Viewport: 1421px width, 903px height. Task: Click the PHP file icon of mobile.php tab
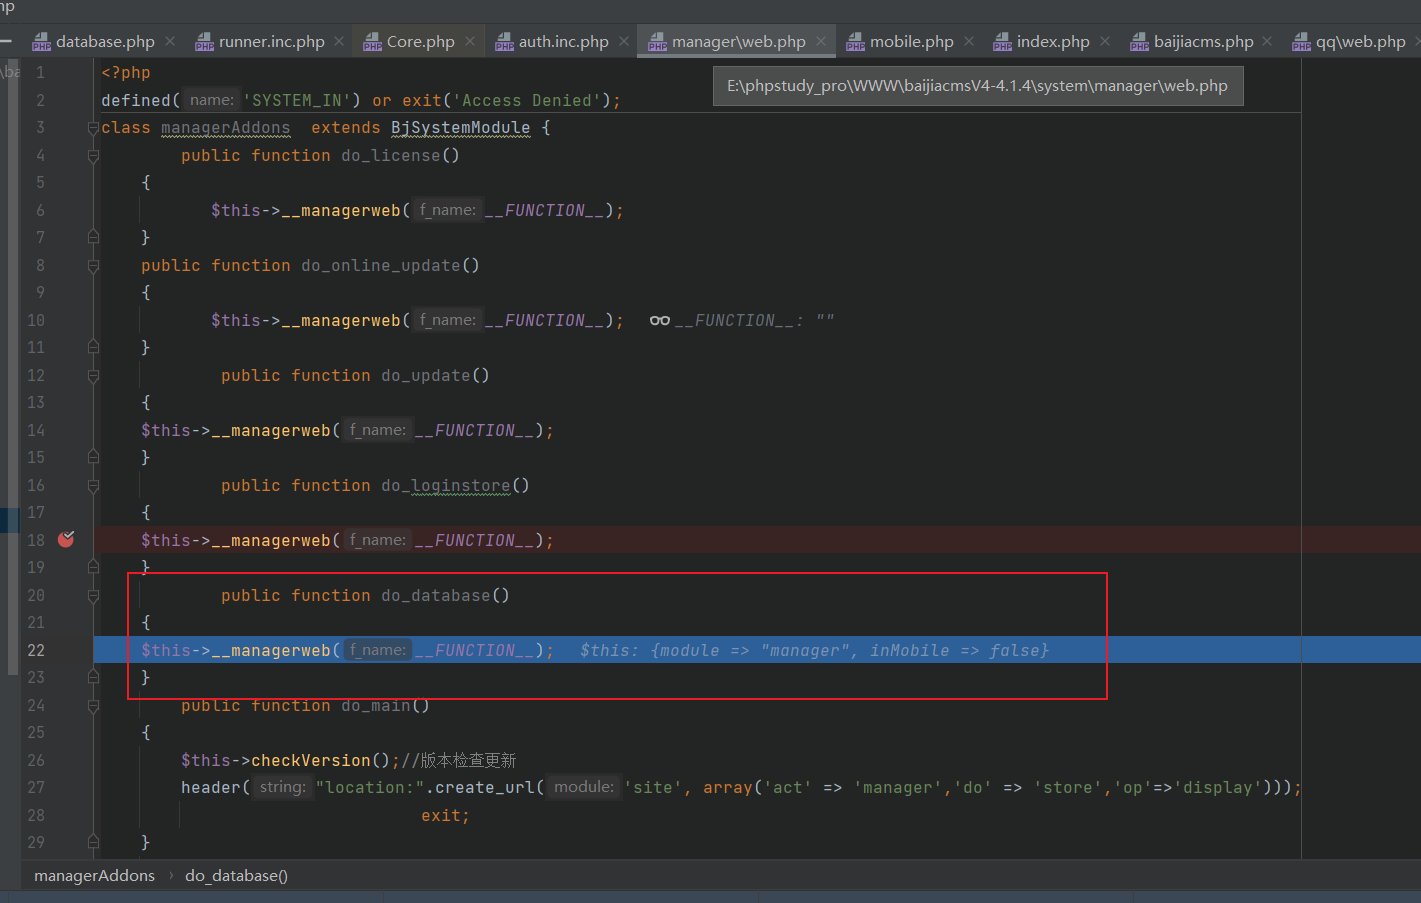(x=855, y=42)
